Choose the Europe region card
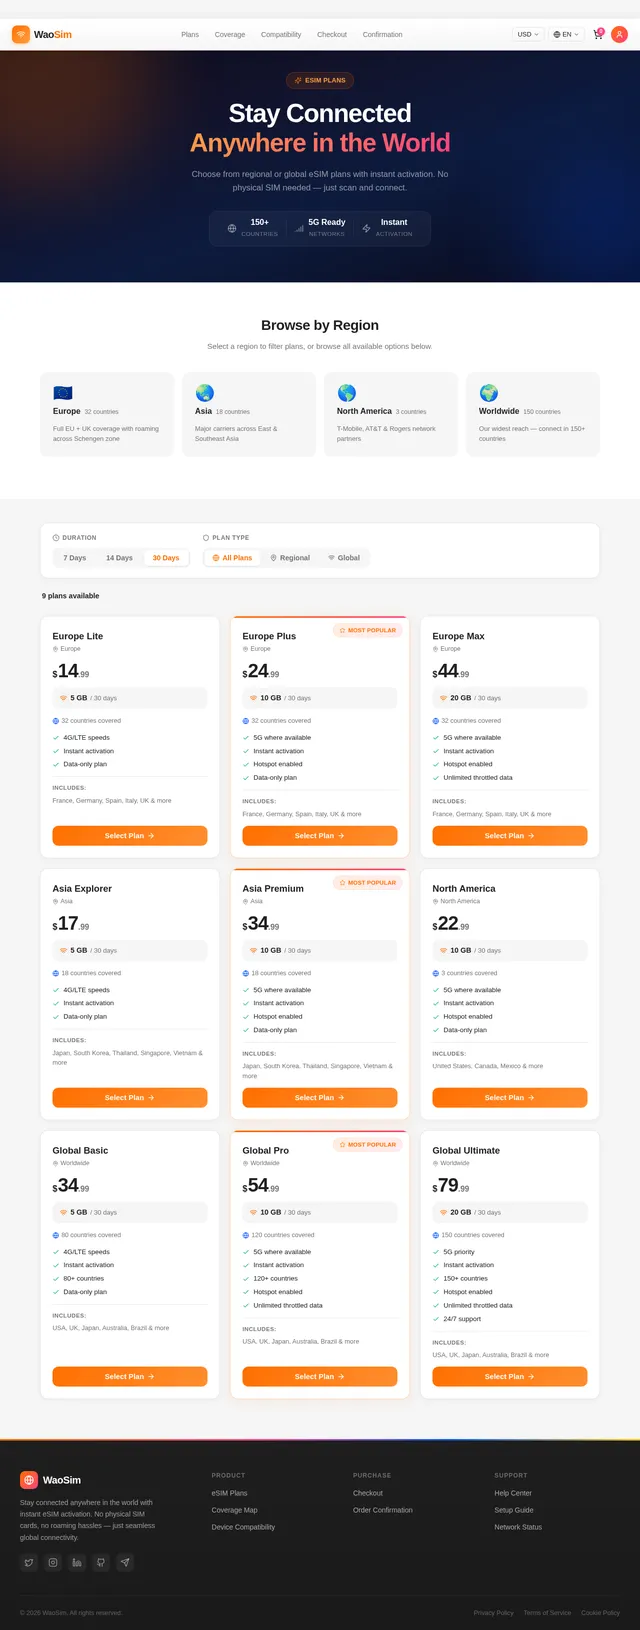 (x=107, y=414)
